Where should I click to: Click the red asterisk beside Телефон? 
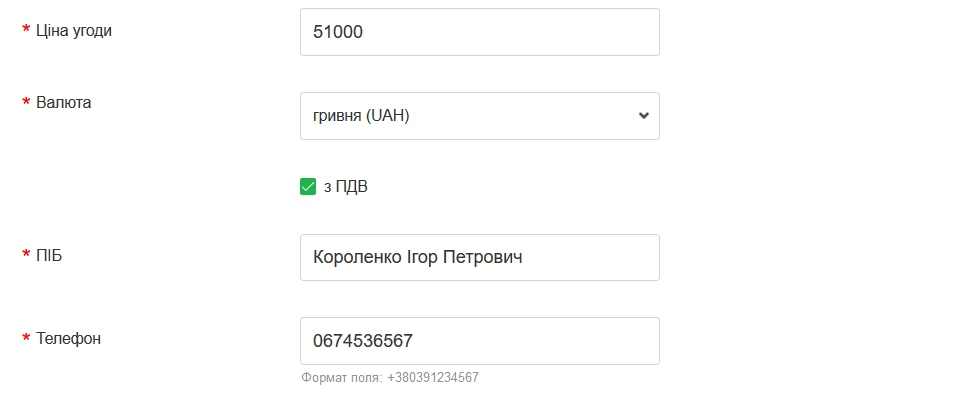tap(26, 340)
